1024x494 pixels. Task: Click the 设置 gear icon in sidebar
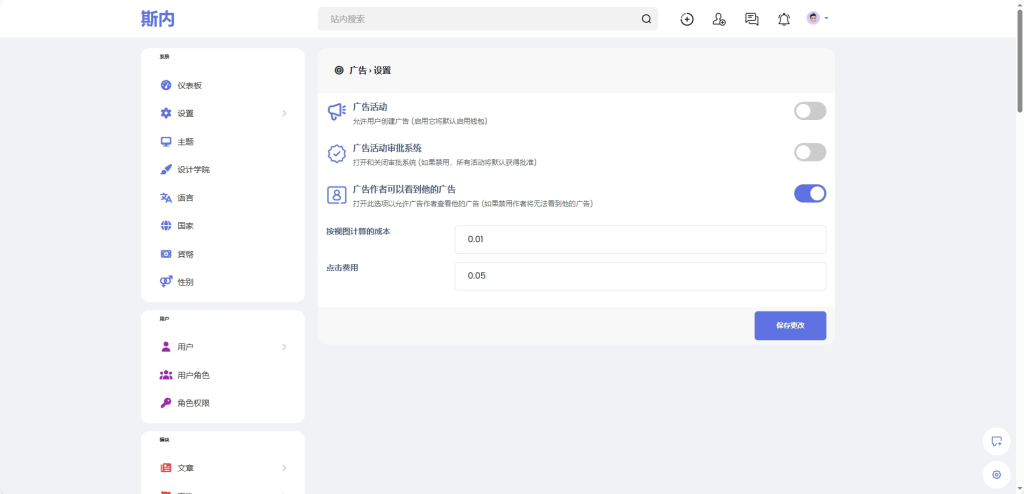tap(166, 113)
